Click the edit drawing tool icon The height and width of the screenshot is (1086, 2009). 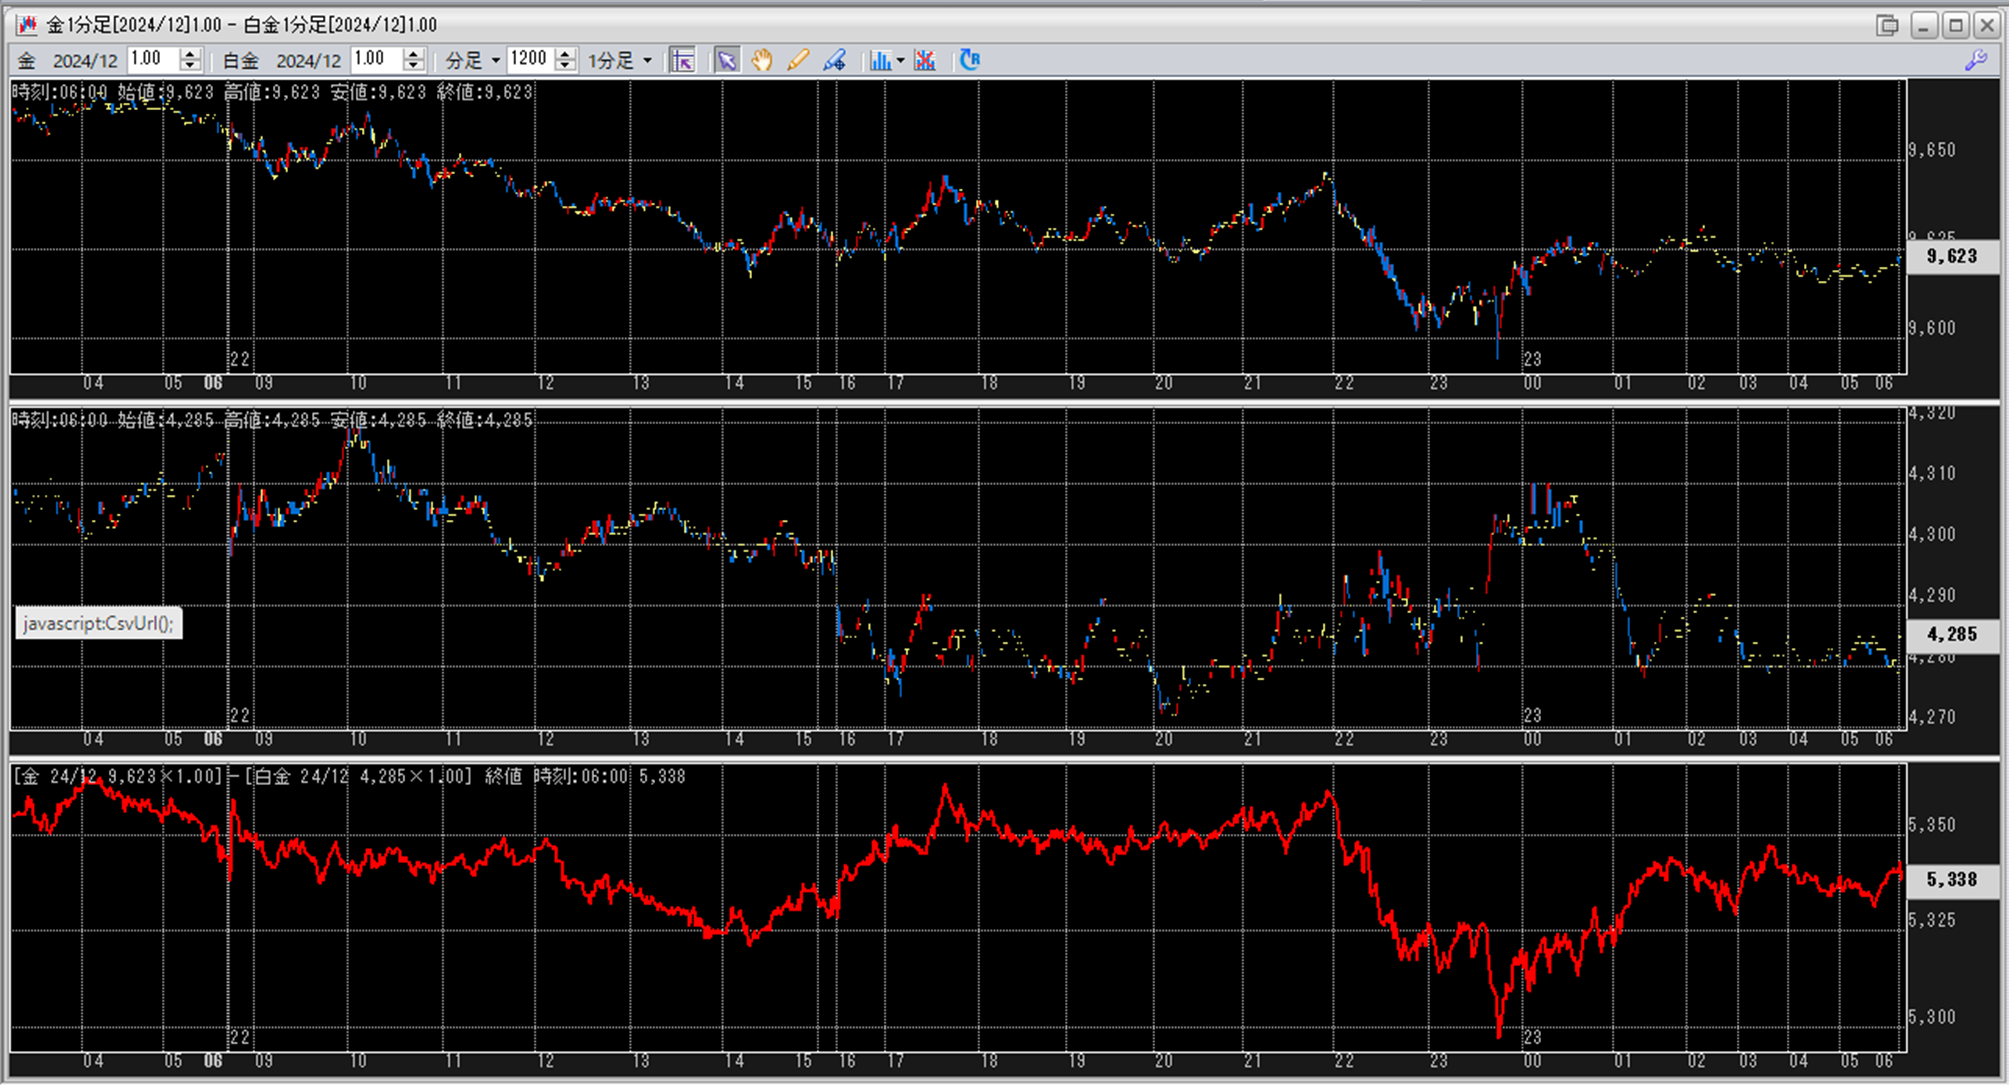[x=834, y=61]
